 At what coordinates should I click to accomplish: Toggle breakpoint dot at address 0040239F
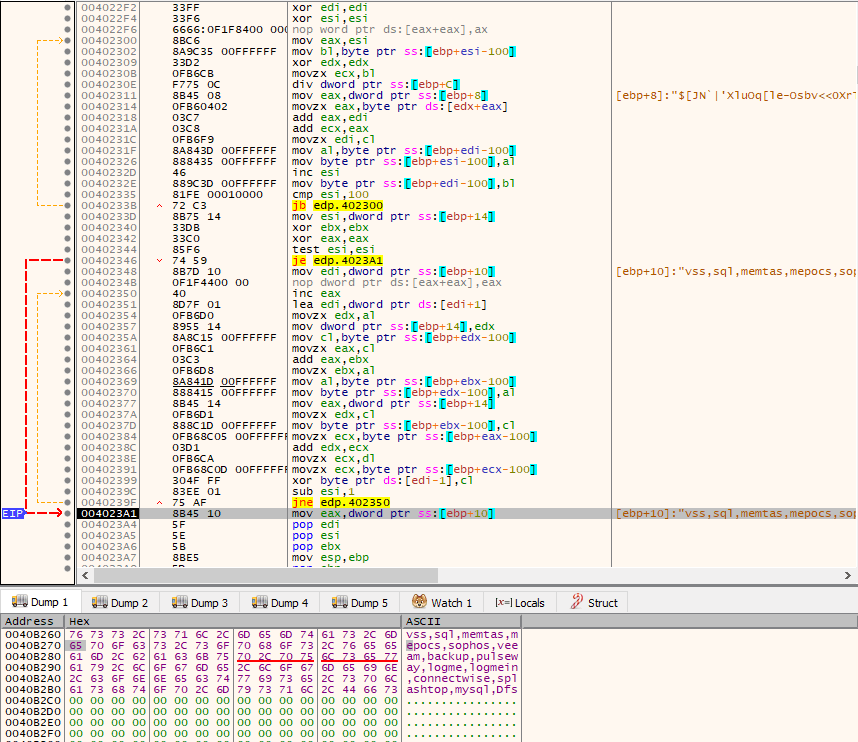tap(67, 502)
